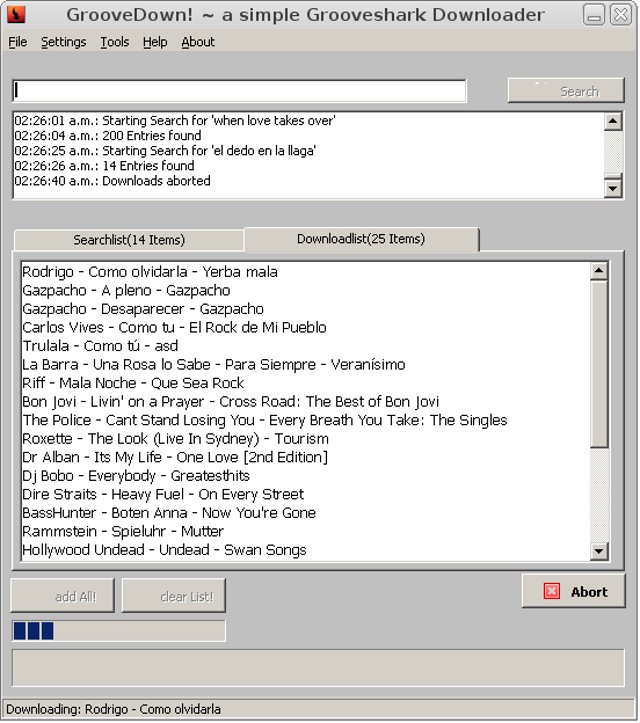The height and width of the screenshot is (723, 640).
Task: Click the GrooveDown flame app icon
Action: [x=17, y=14]
